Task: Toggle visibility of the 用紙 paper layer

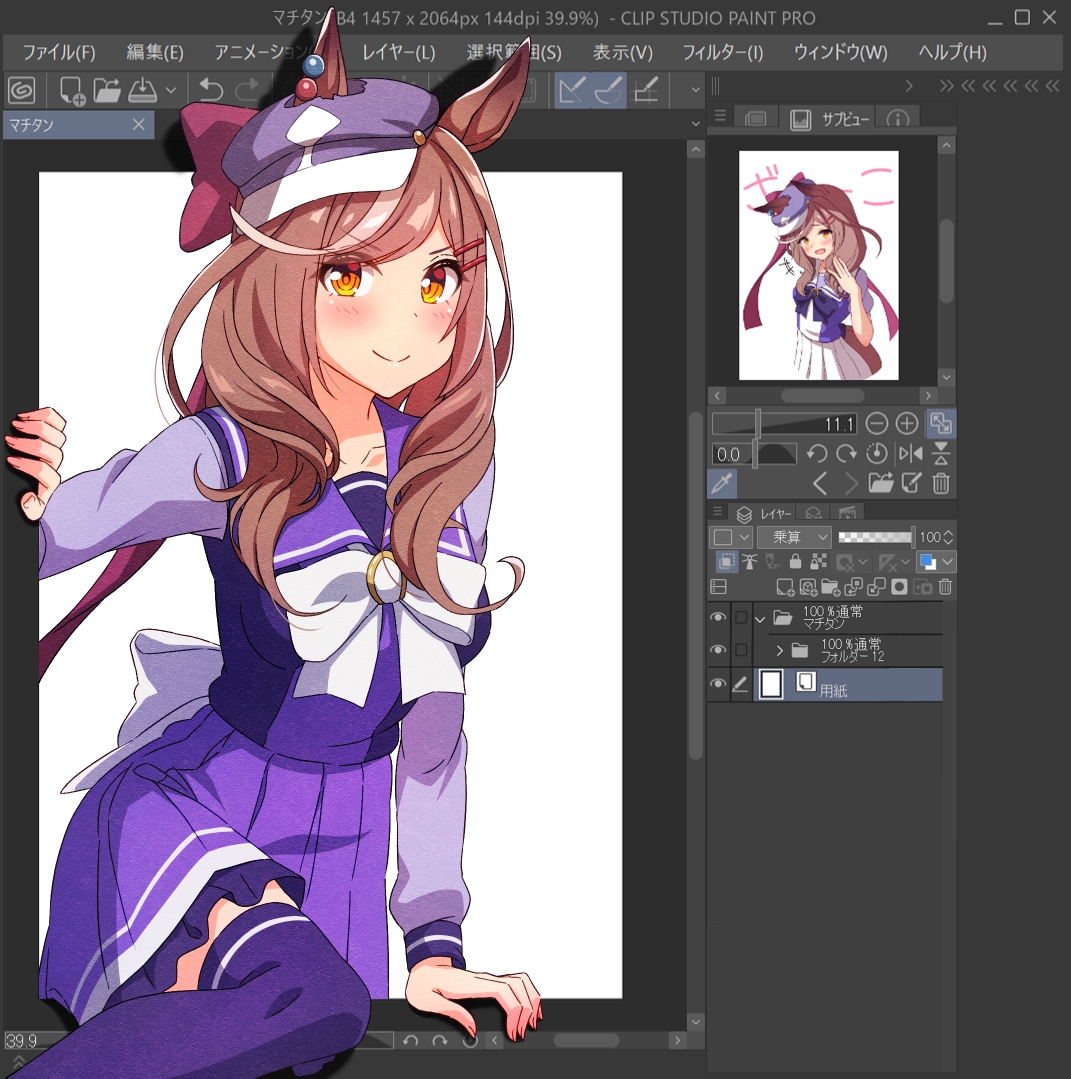Action: (717, 684)
